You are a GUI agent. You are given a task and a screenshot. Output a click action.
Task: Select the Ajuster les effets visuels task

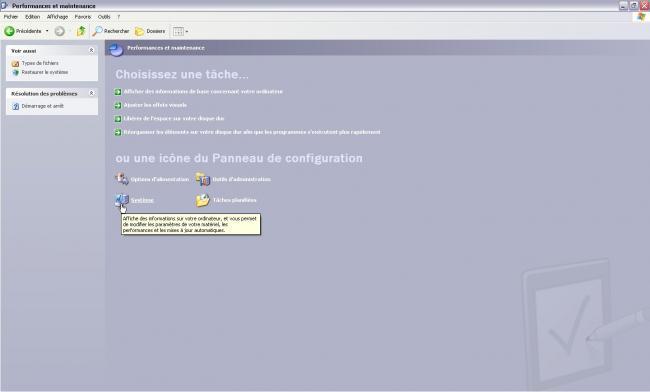point(155,105)
